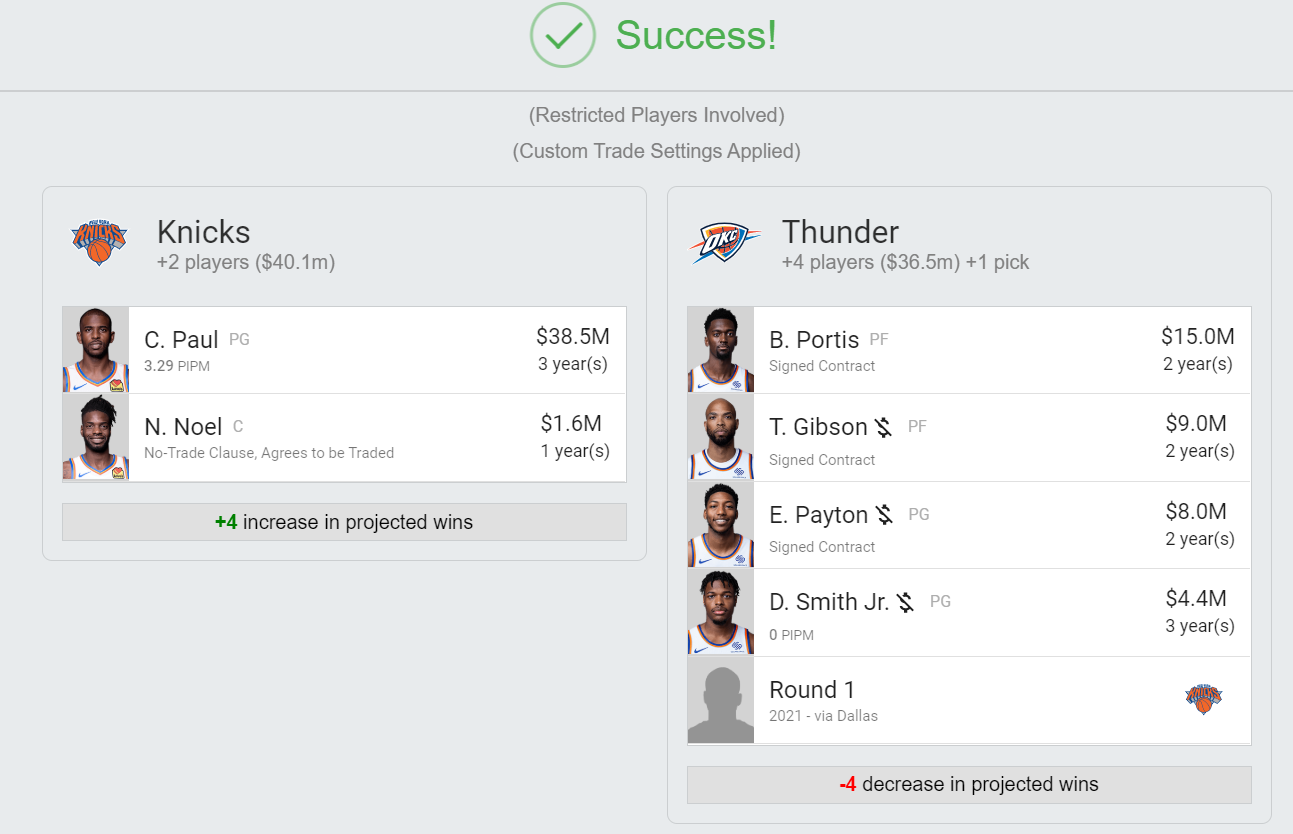Click the crossed-dollar icon next to E. Payton
This screenshot has height=834, width=1293.
click(x=884, y=515)
